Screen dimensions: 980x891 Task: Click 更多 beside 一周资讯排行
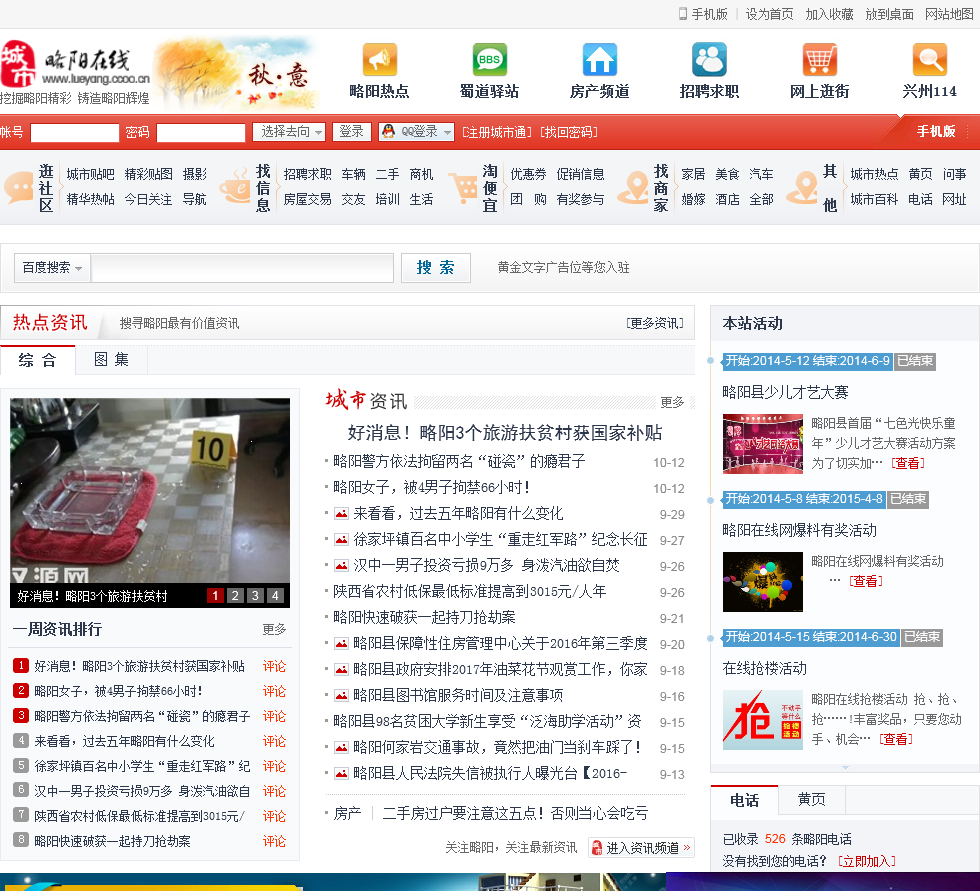(274, 629)
